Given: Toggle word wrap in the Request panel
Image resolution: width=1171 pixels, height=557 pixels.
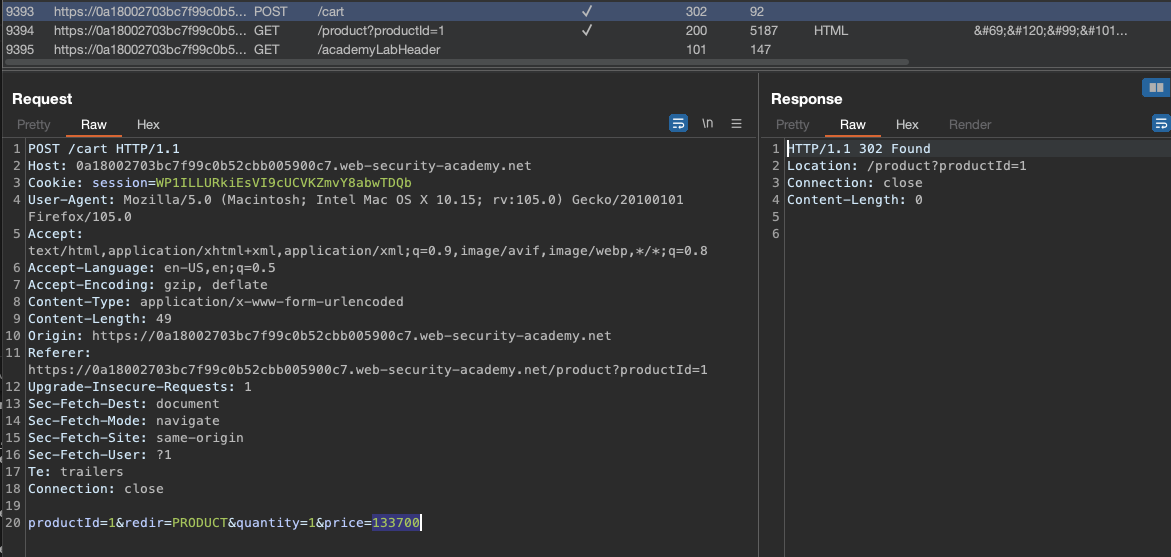Looking at the screenshot, I should (x=679, y=124).
